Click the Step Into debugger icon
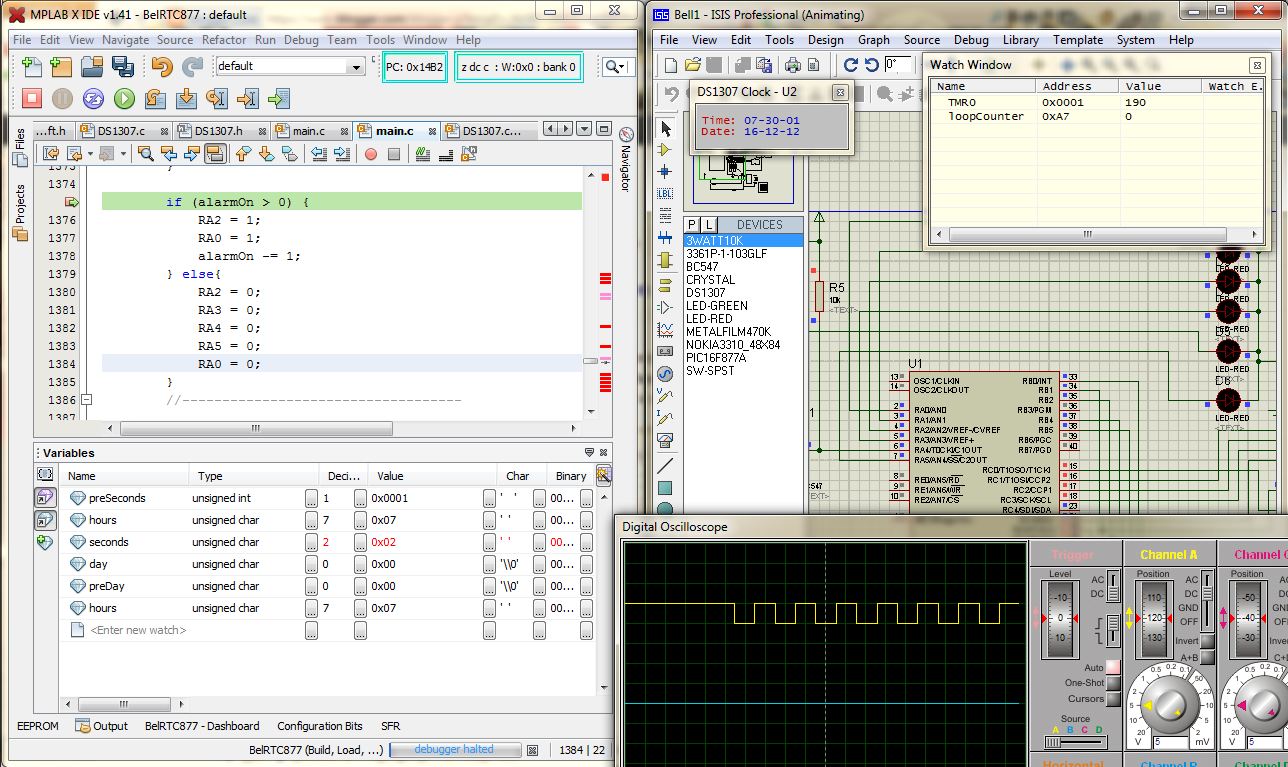The width and height of the screenshot is (1288, 767). [186, 98]
